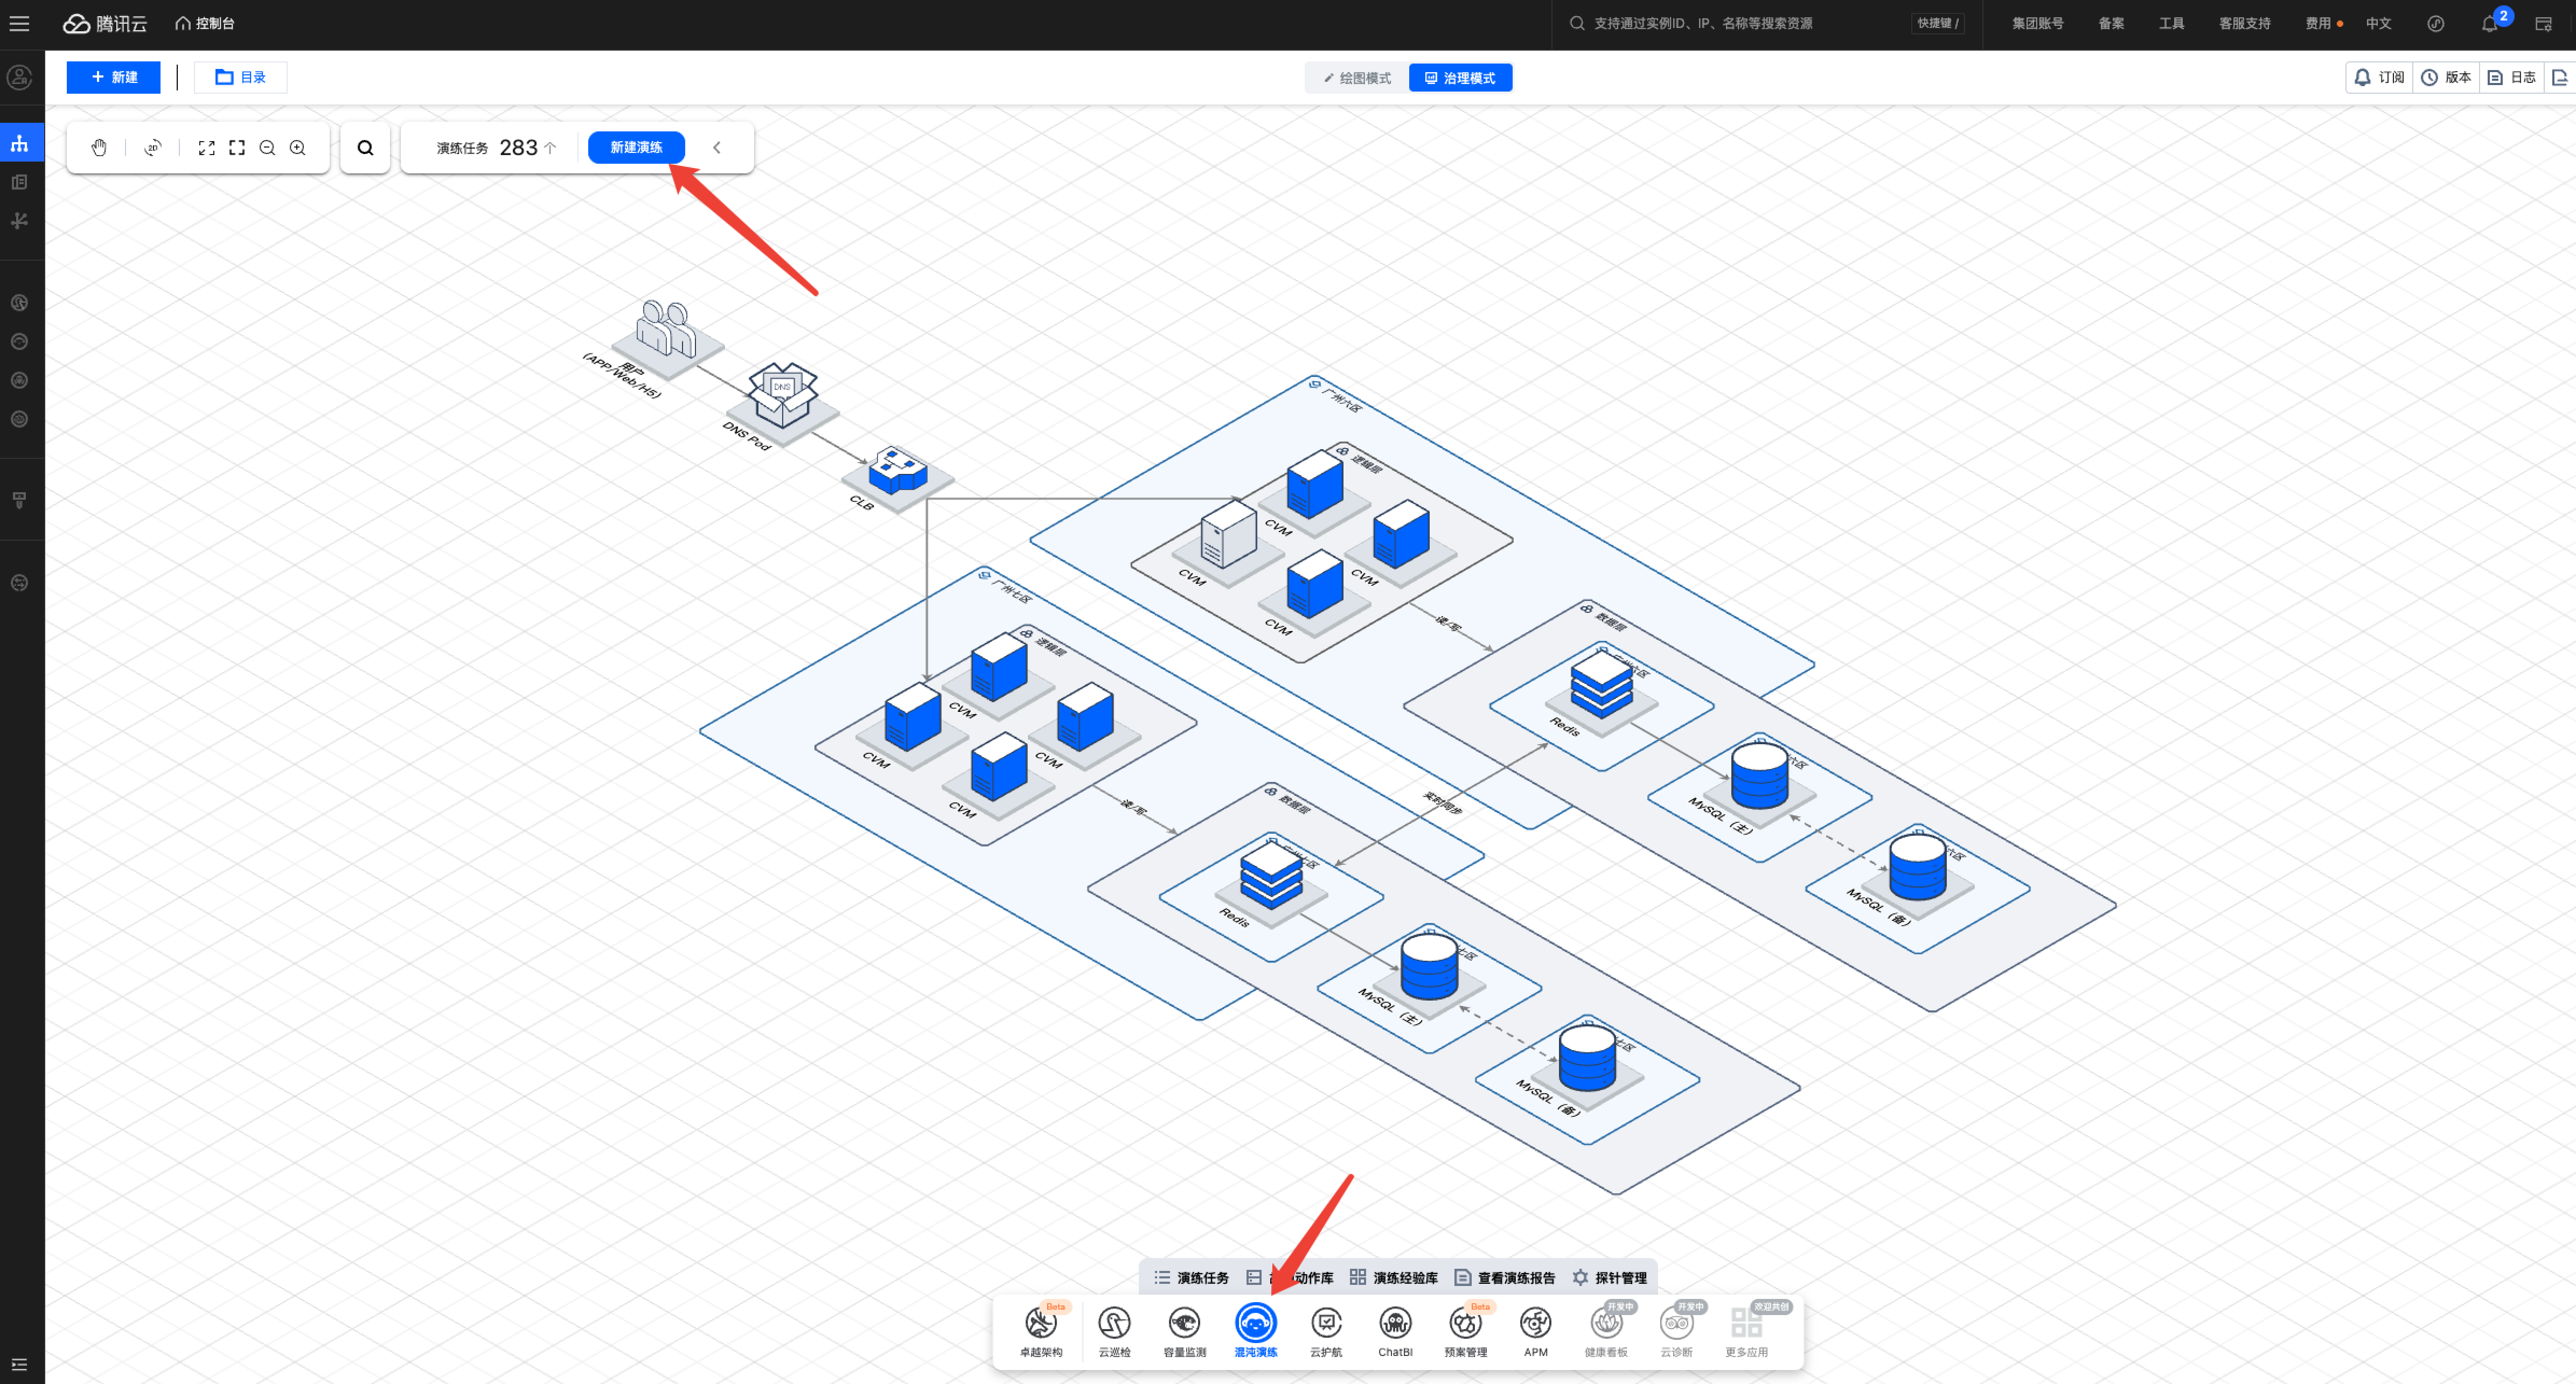2576x1384 pixels.
Task: Open the 中文 language dropdown
Action: point(2378,23)
